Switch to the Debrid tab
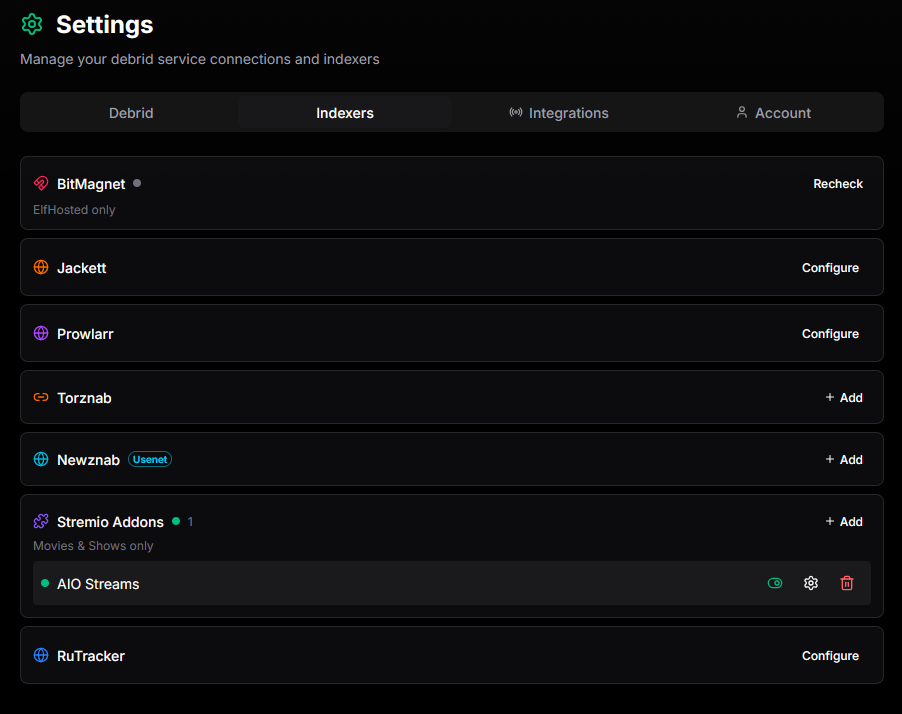902x714 pixels. tap(131, 113)
